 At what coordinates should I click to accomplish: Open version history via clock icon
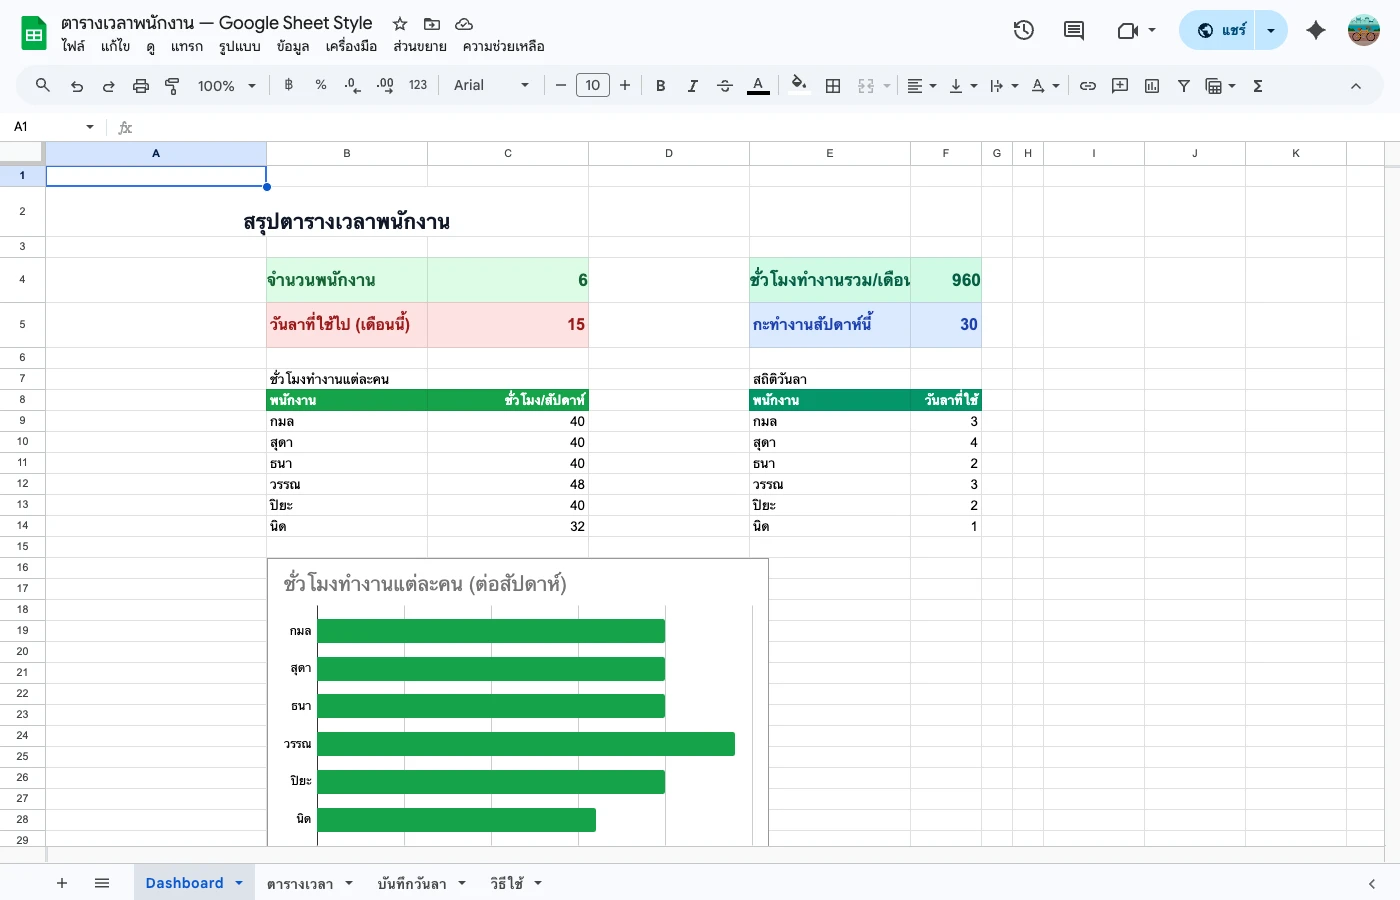pyautogui.click(x=1023, y=30)
